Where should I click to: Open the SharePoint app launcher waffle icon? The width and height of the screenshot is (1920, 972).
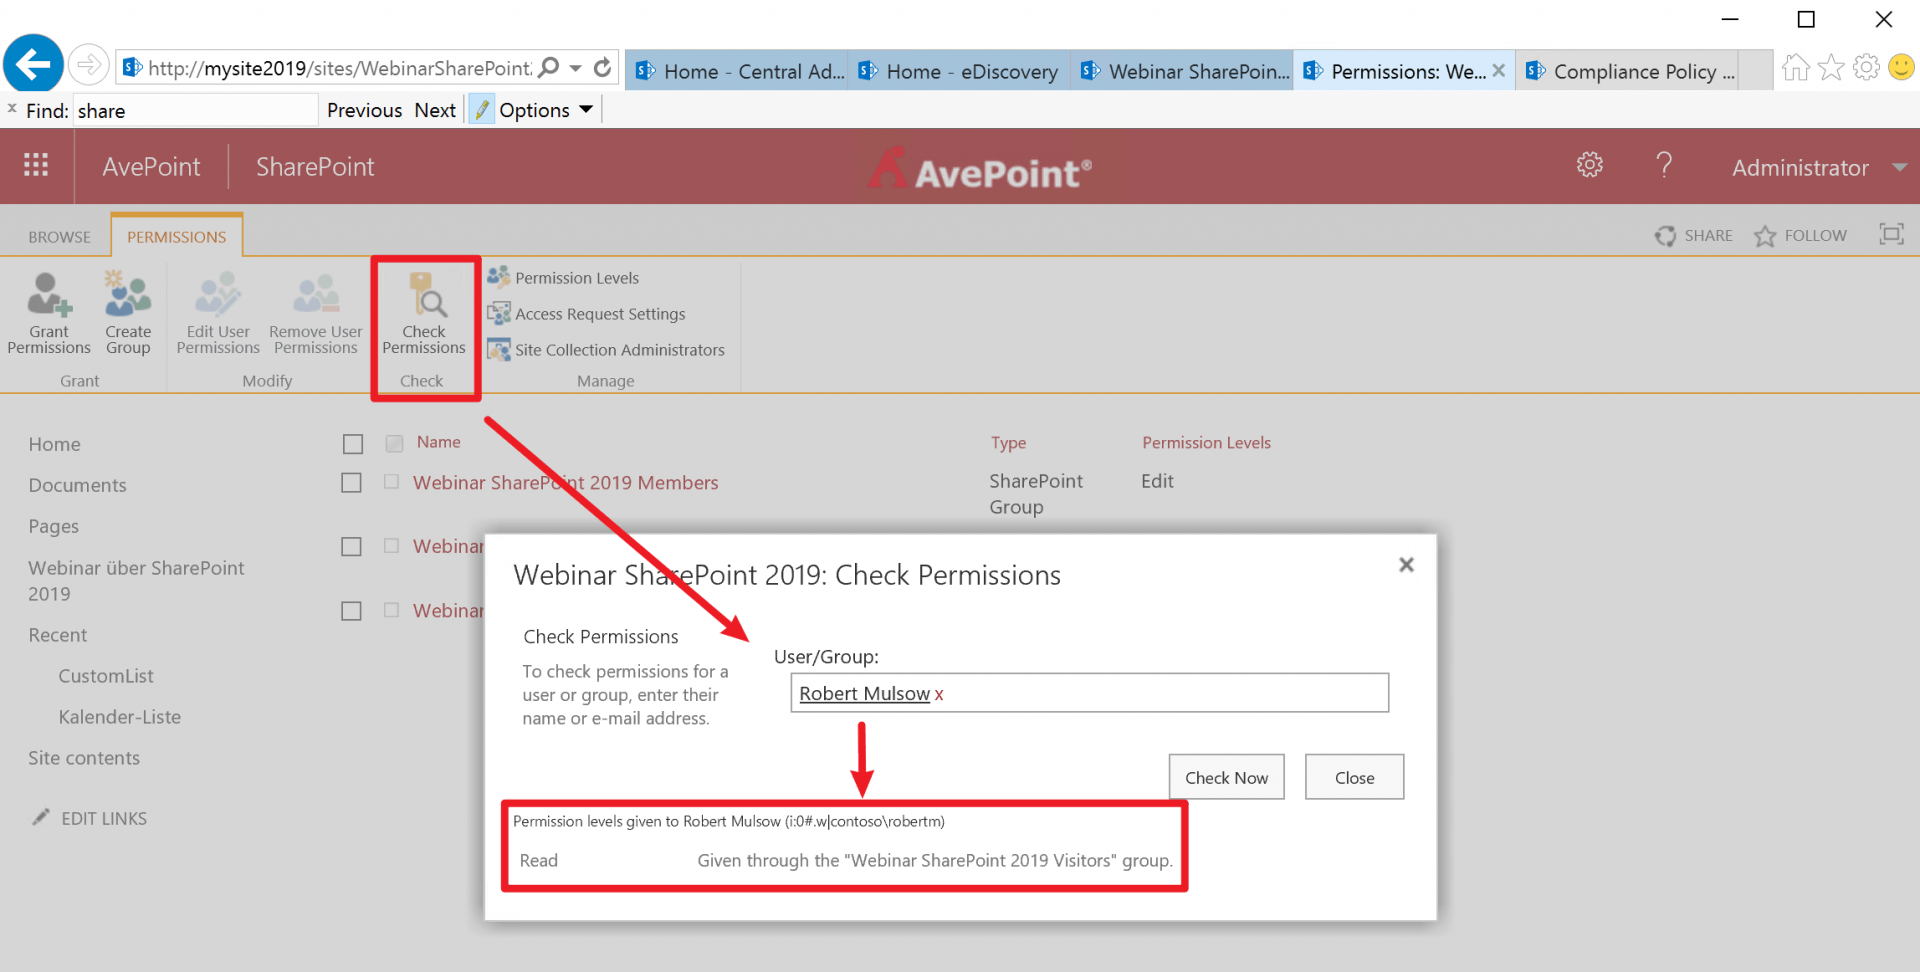[x=37, y=165]
